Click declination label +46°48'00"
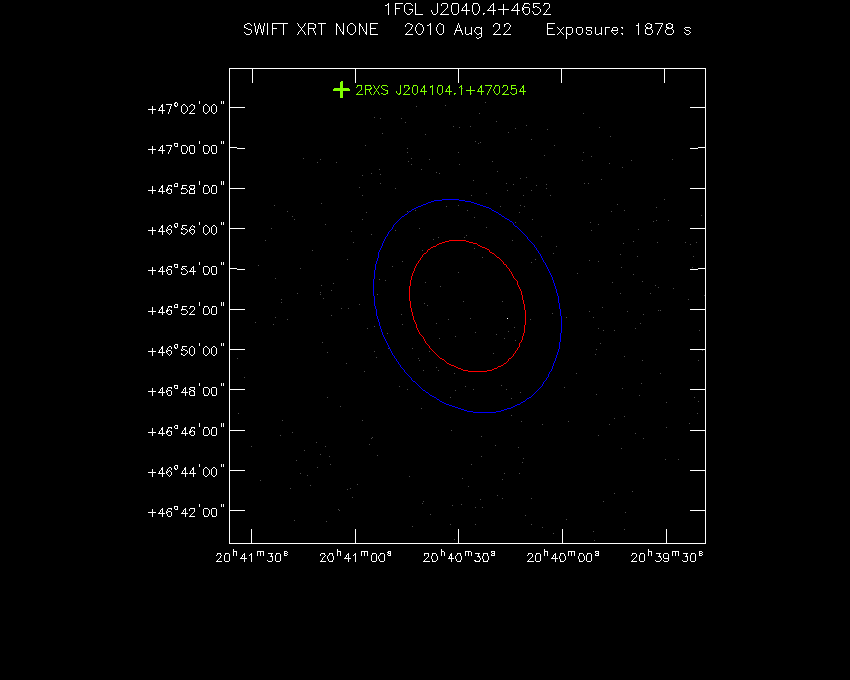Viewport: 850px width, 680px height. [x=185, y=391]
